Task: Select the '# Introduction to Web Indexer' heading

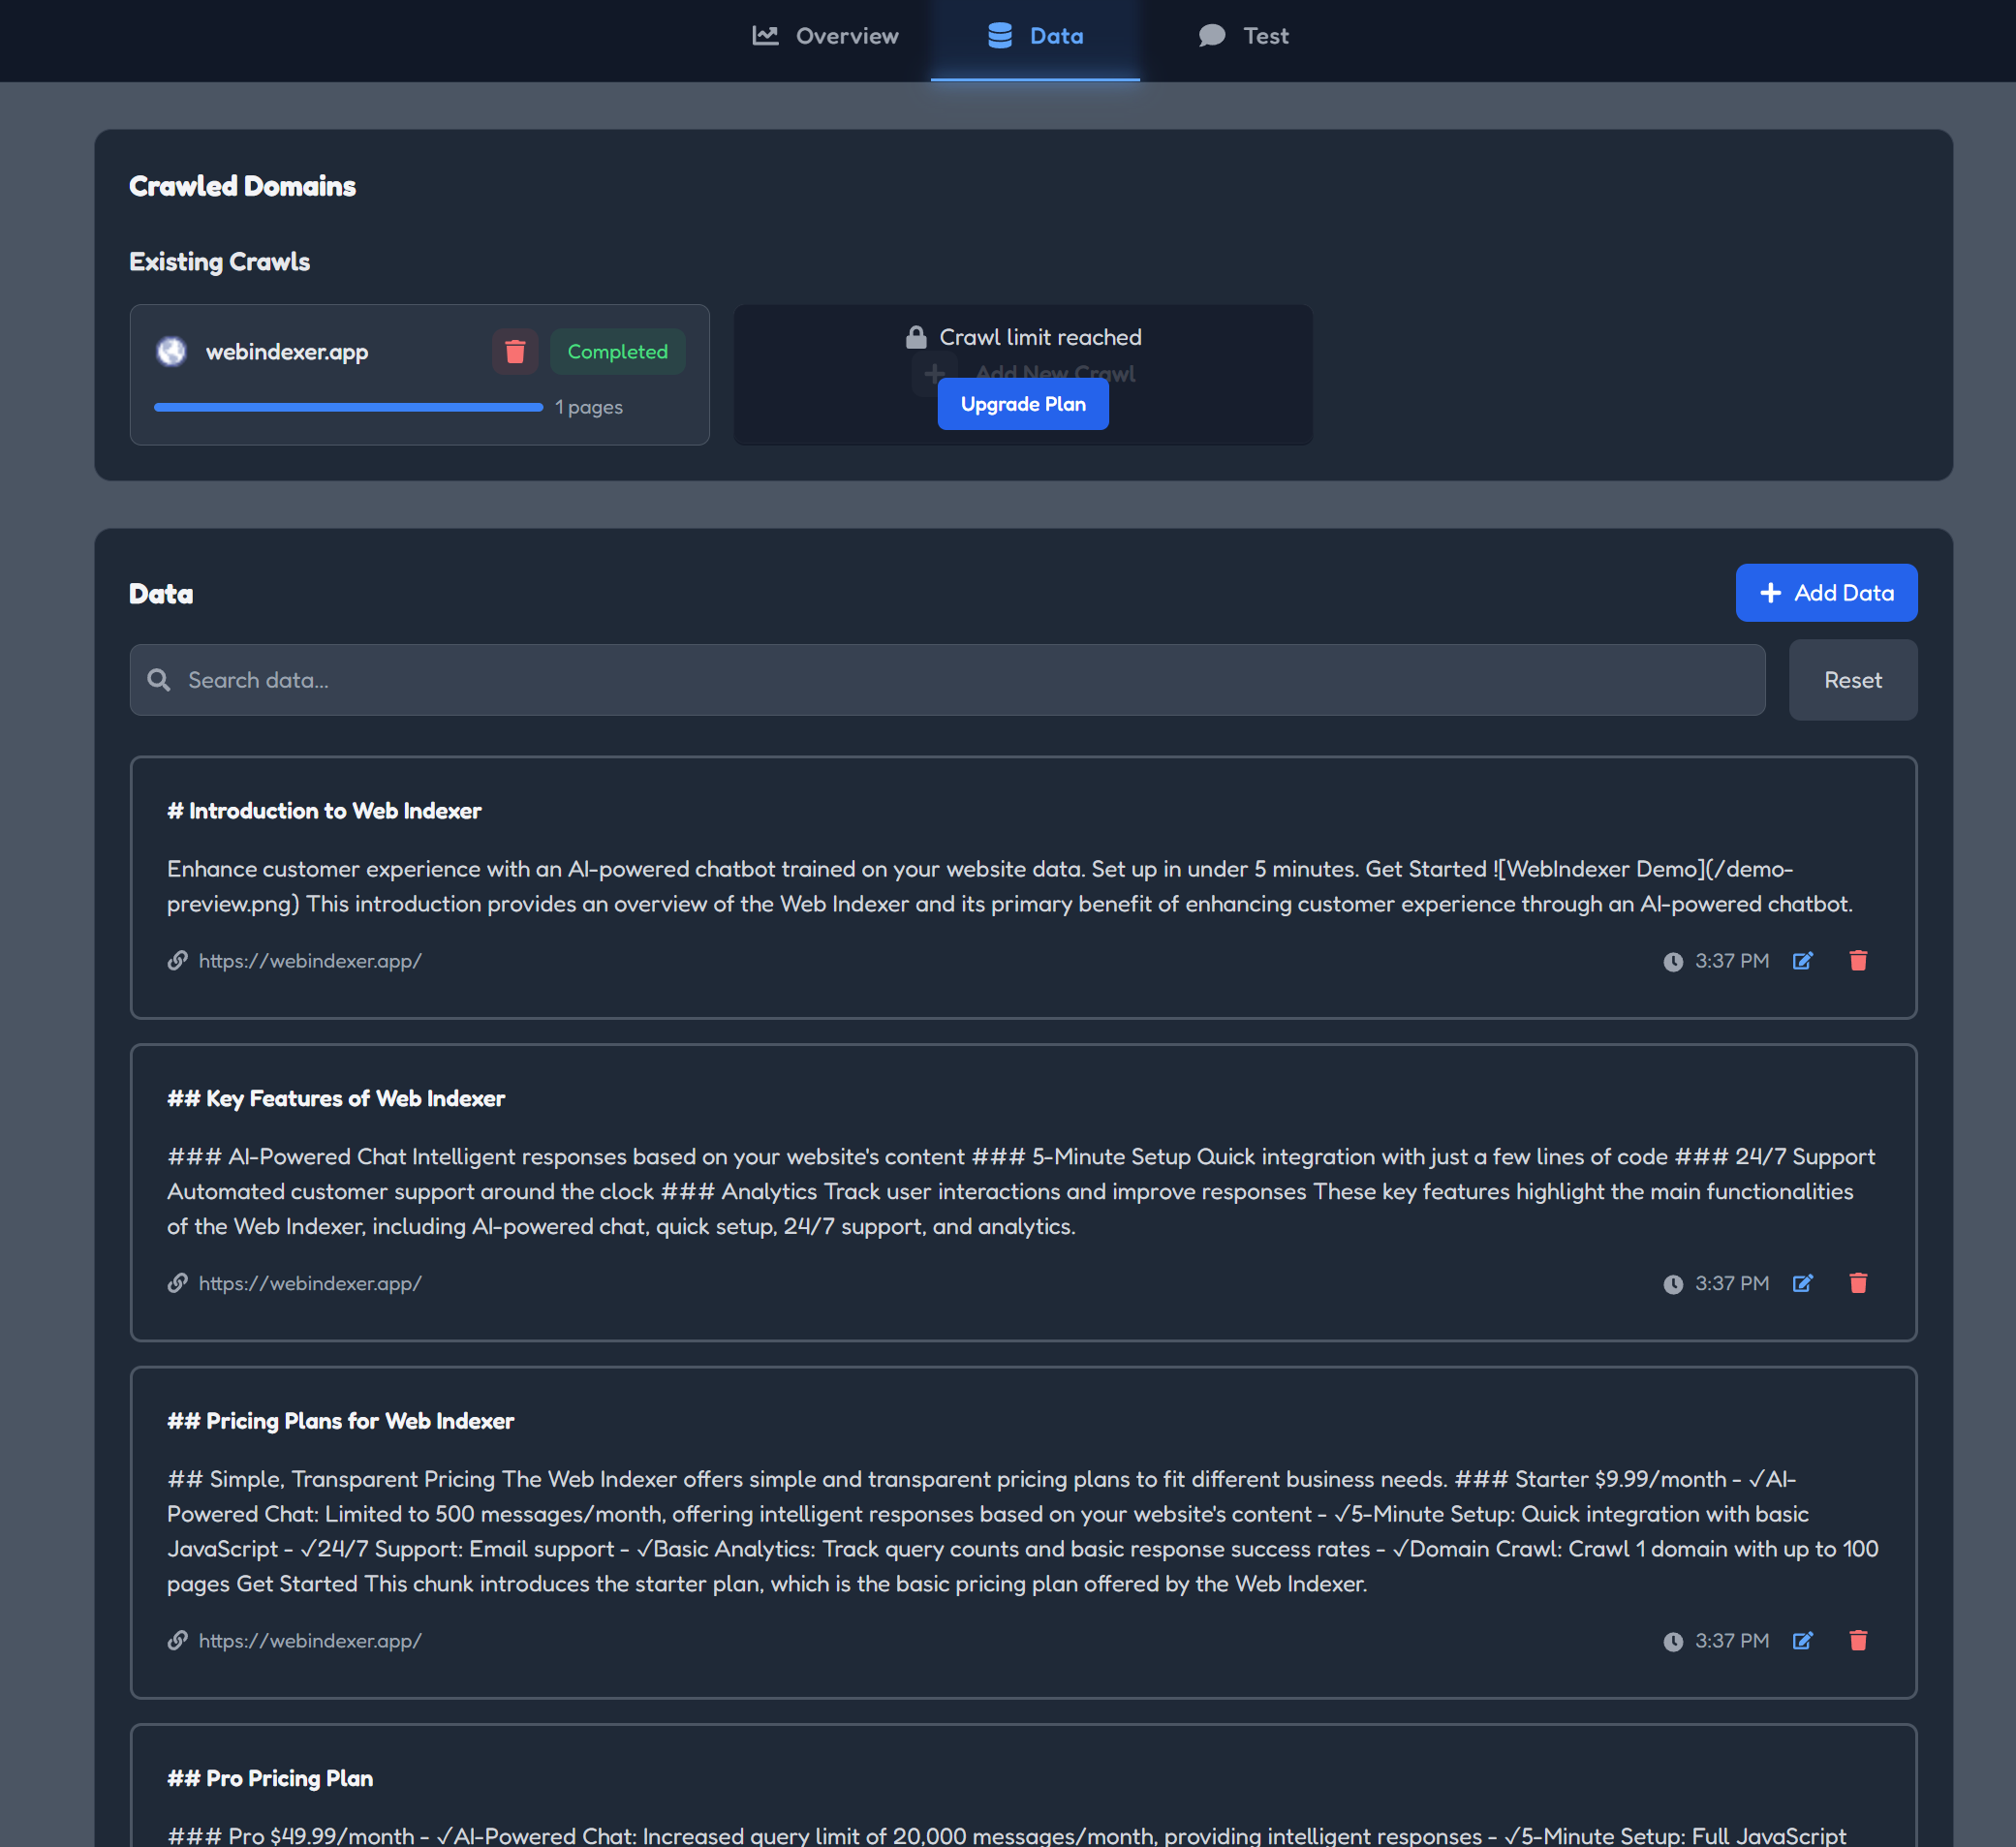Action: (x=324, y=811)
